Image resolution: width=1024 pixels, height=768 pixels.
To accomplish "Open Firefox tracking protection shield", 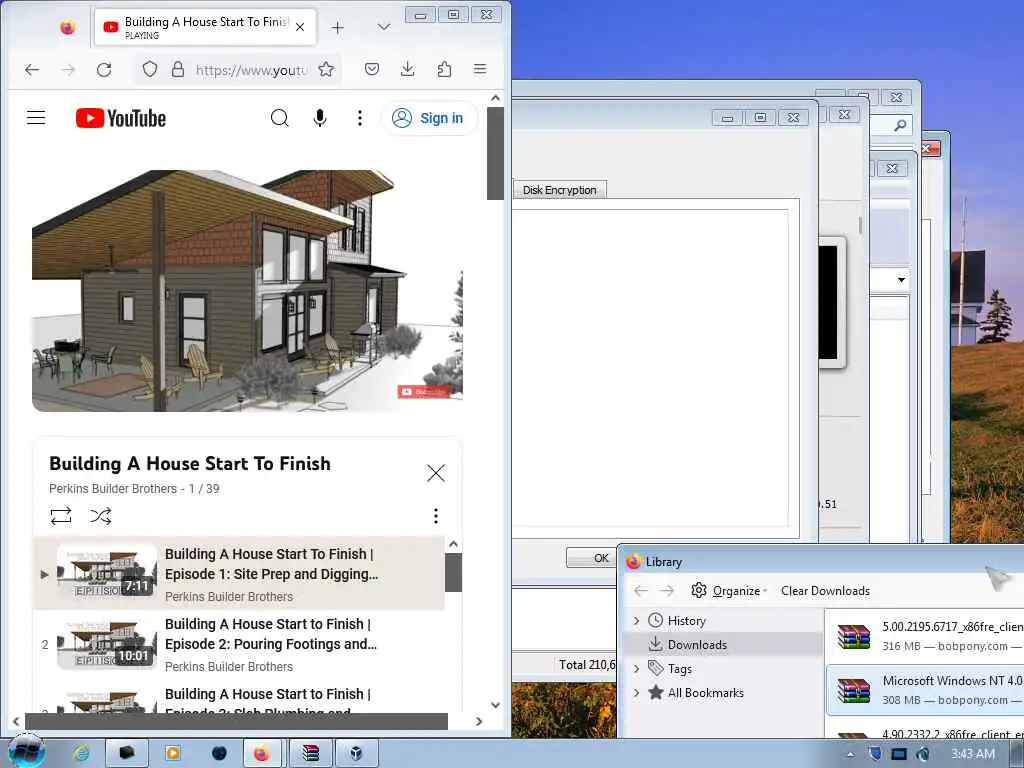I will [x=150, y=69].
